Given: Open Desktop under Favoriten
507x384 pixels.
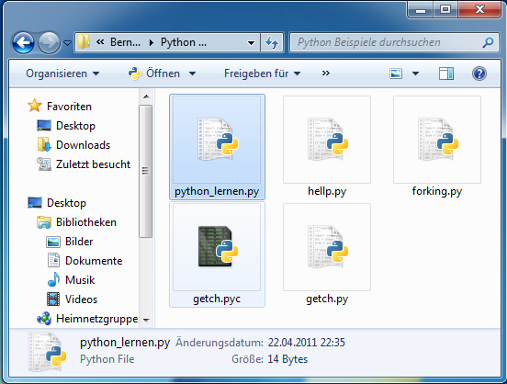Looking at the screenshot, I should click(x=76, y=126).
